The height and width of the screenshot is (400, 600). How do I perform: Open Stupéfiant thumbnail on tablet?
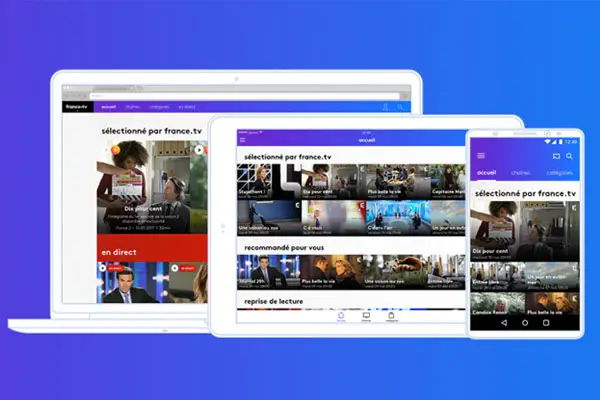click(x=269, y=182)
